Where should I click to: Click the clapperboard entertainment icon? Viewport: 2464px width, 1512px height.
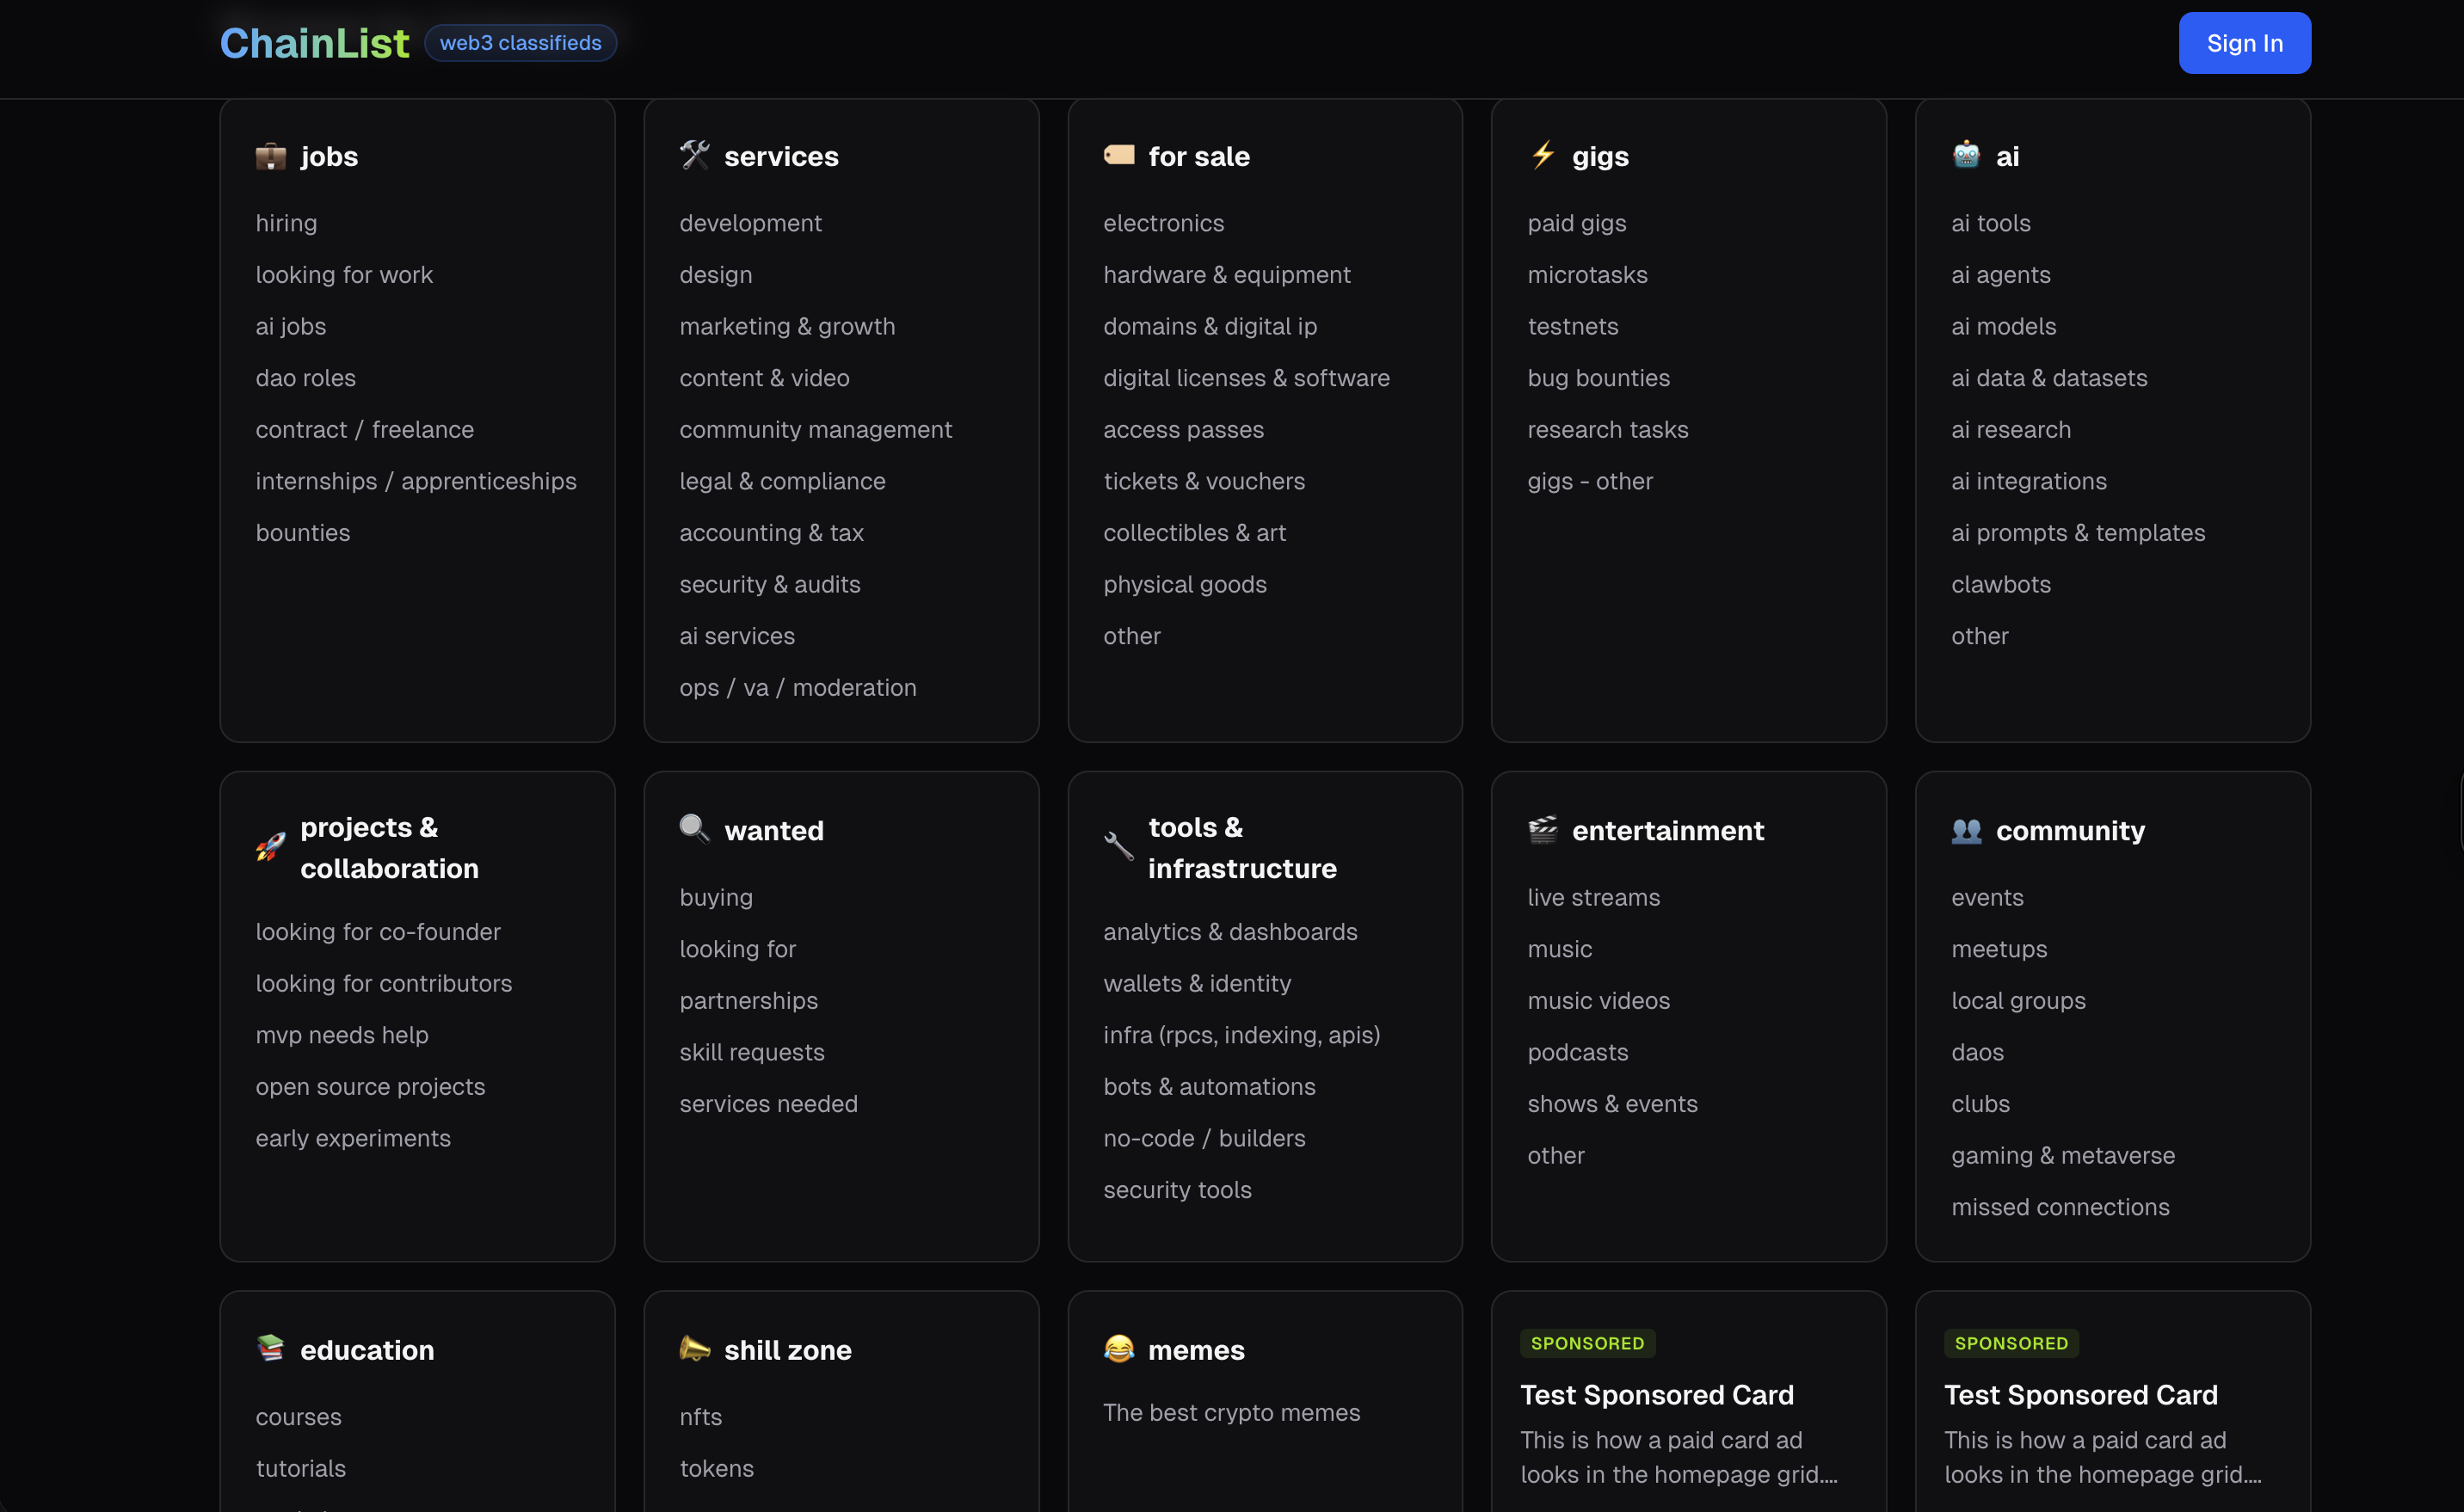(1542, 829)
